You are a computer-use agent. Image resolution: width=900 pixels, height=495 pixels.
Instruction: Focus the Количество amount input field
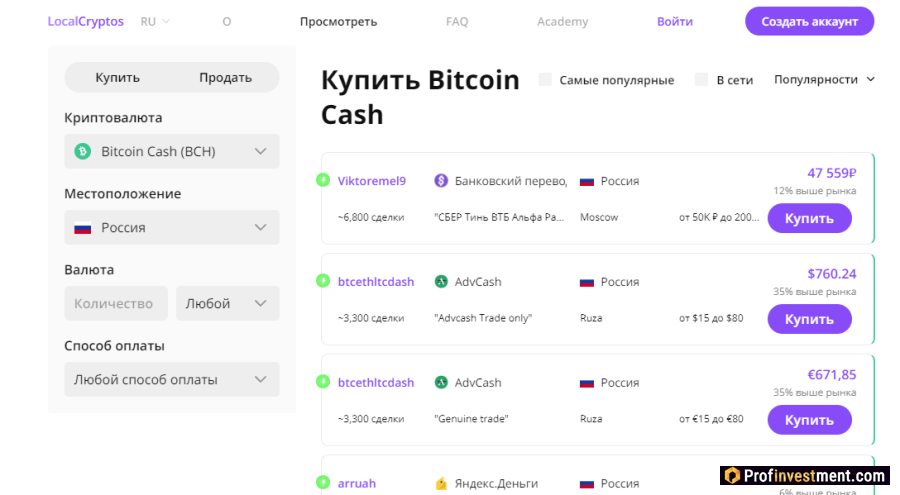click(x=116, y=303)
